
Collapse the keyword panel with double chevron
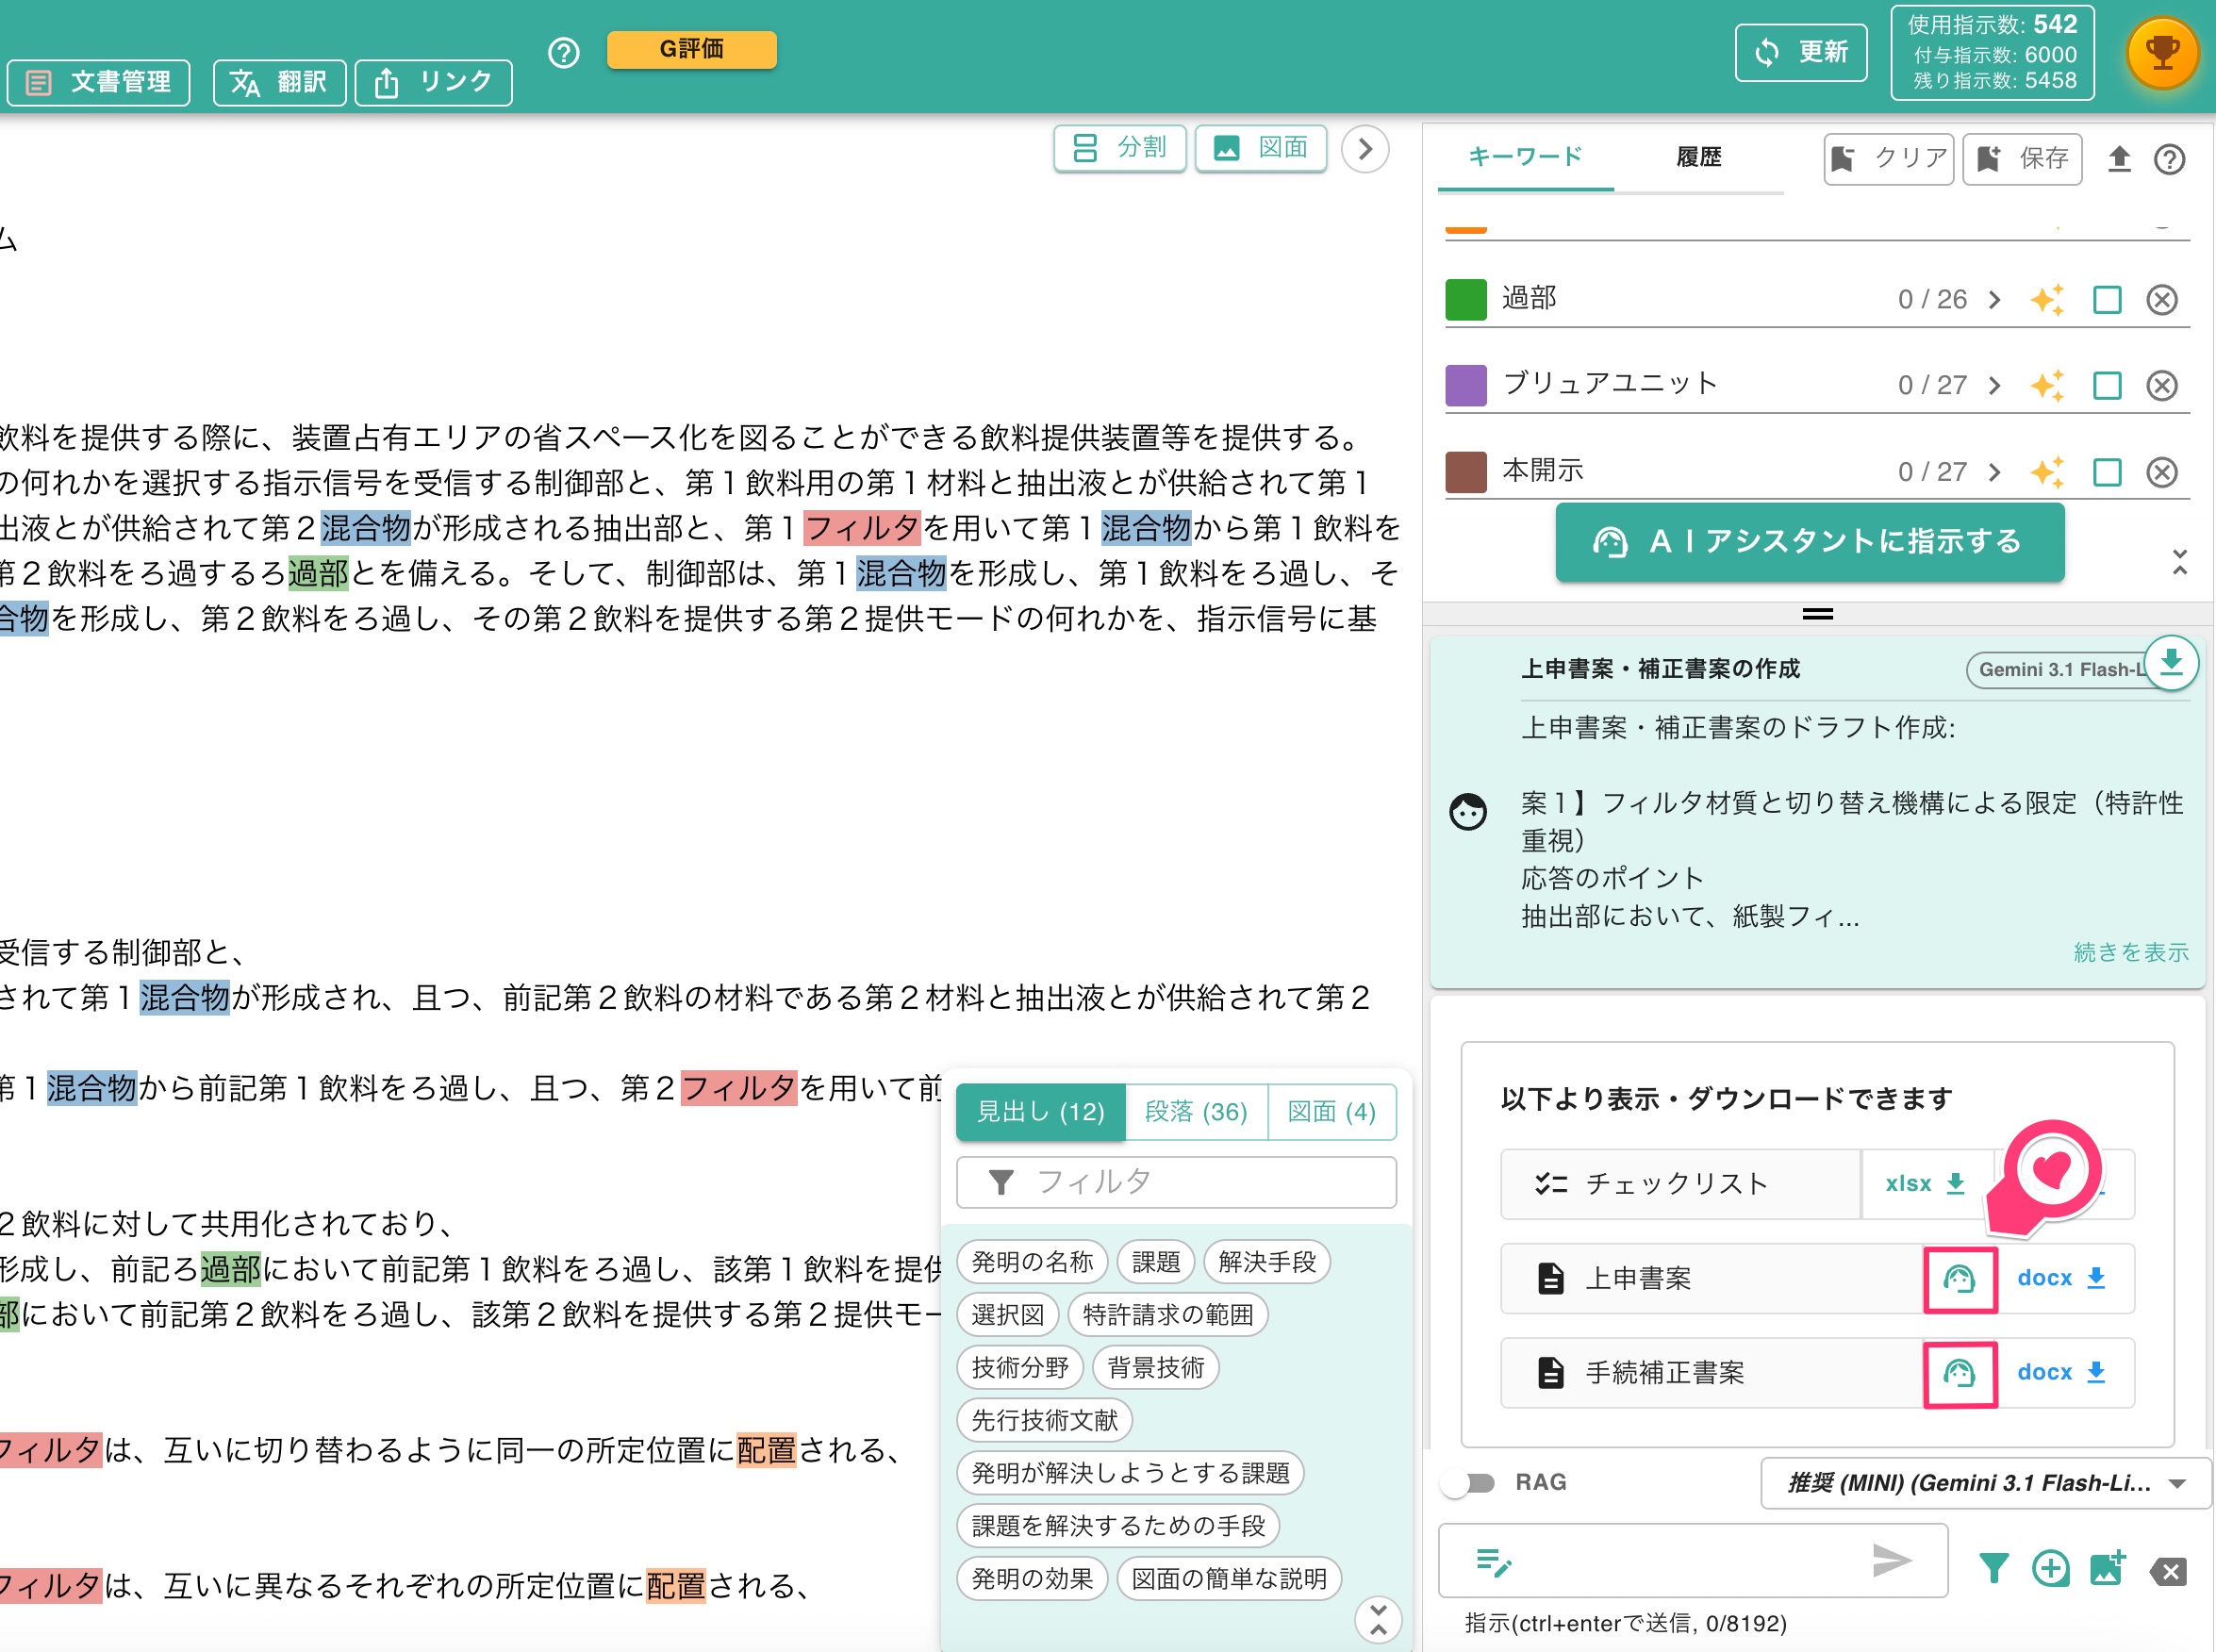[x=2179, y=562]
